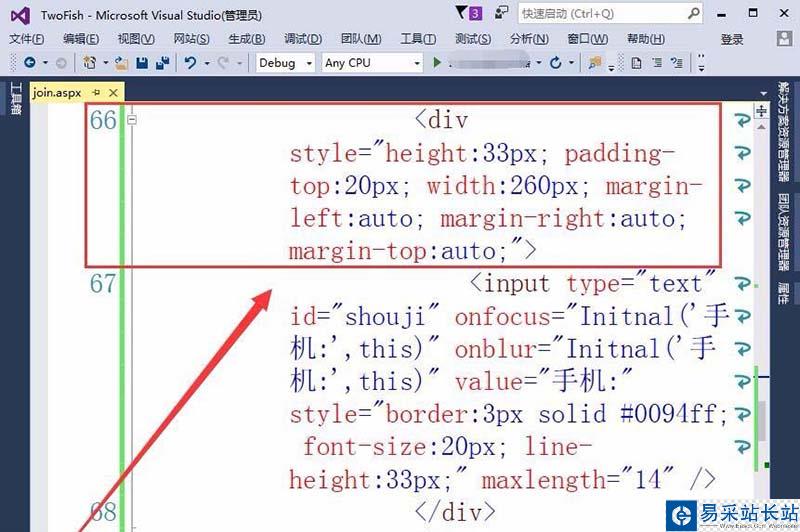
Task: Open the 文件(F) menu
Action: click(27, 39)
